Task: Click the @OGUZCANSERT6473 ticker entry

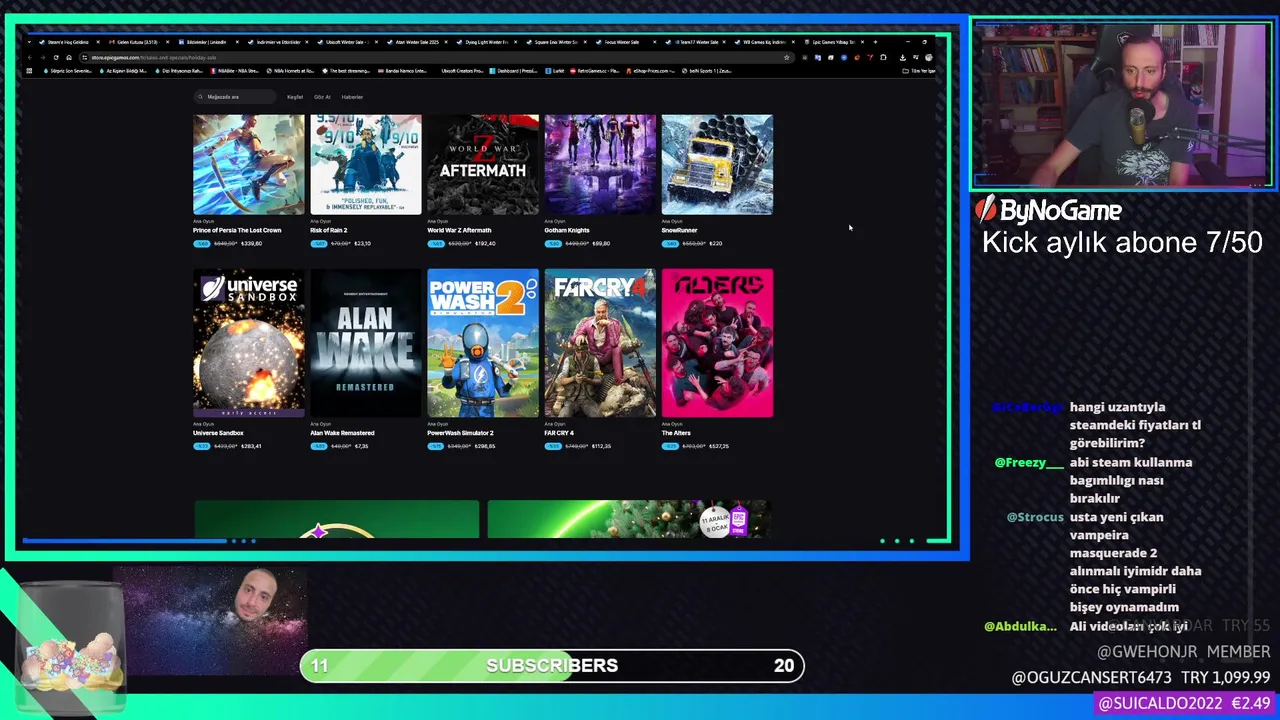Action: click(x=1141, y=678)
